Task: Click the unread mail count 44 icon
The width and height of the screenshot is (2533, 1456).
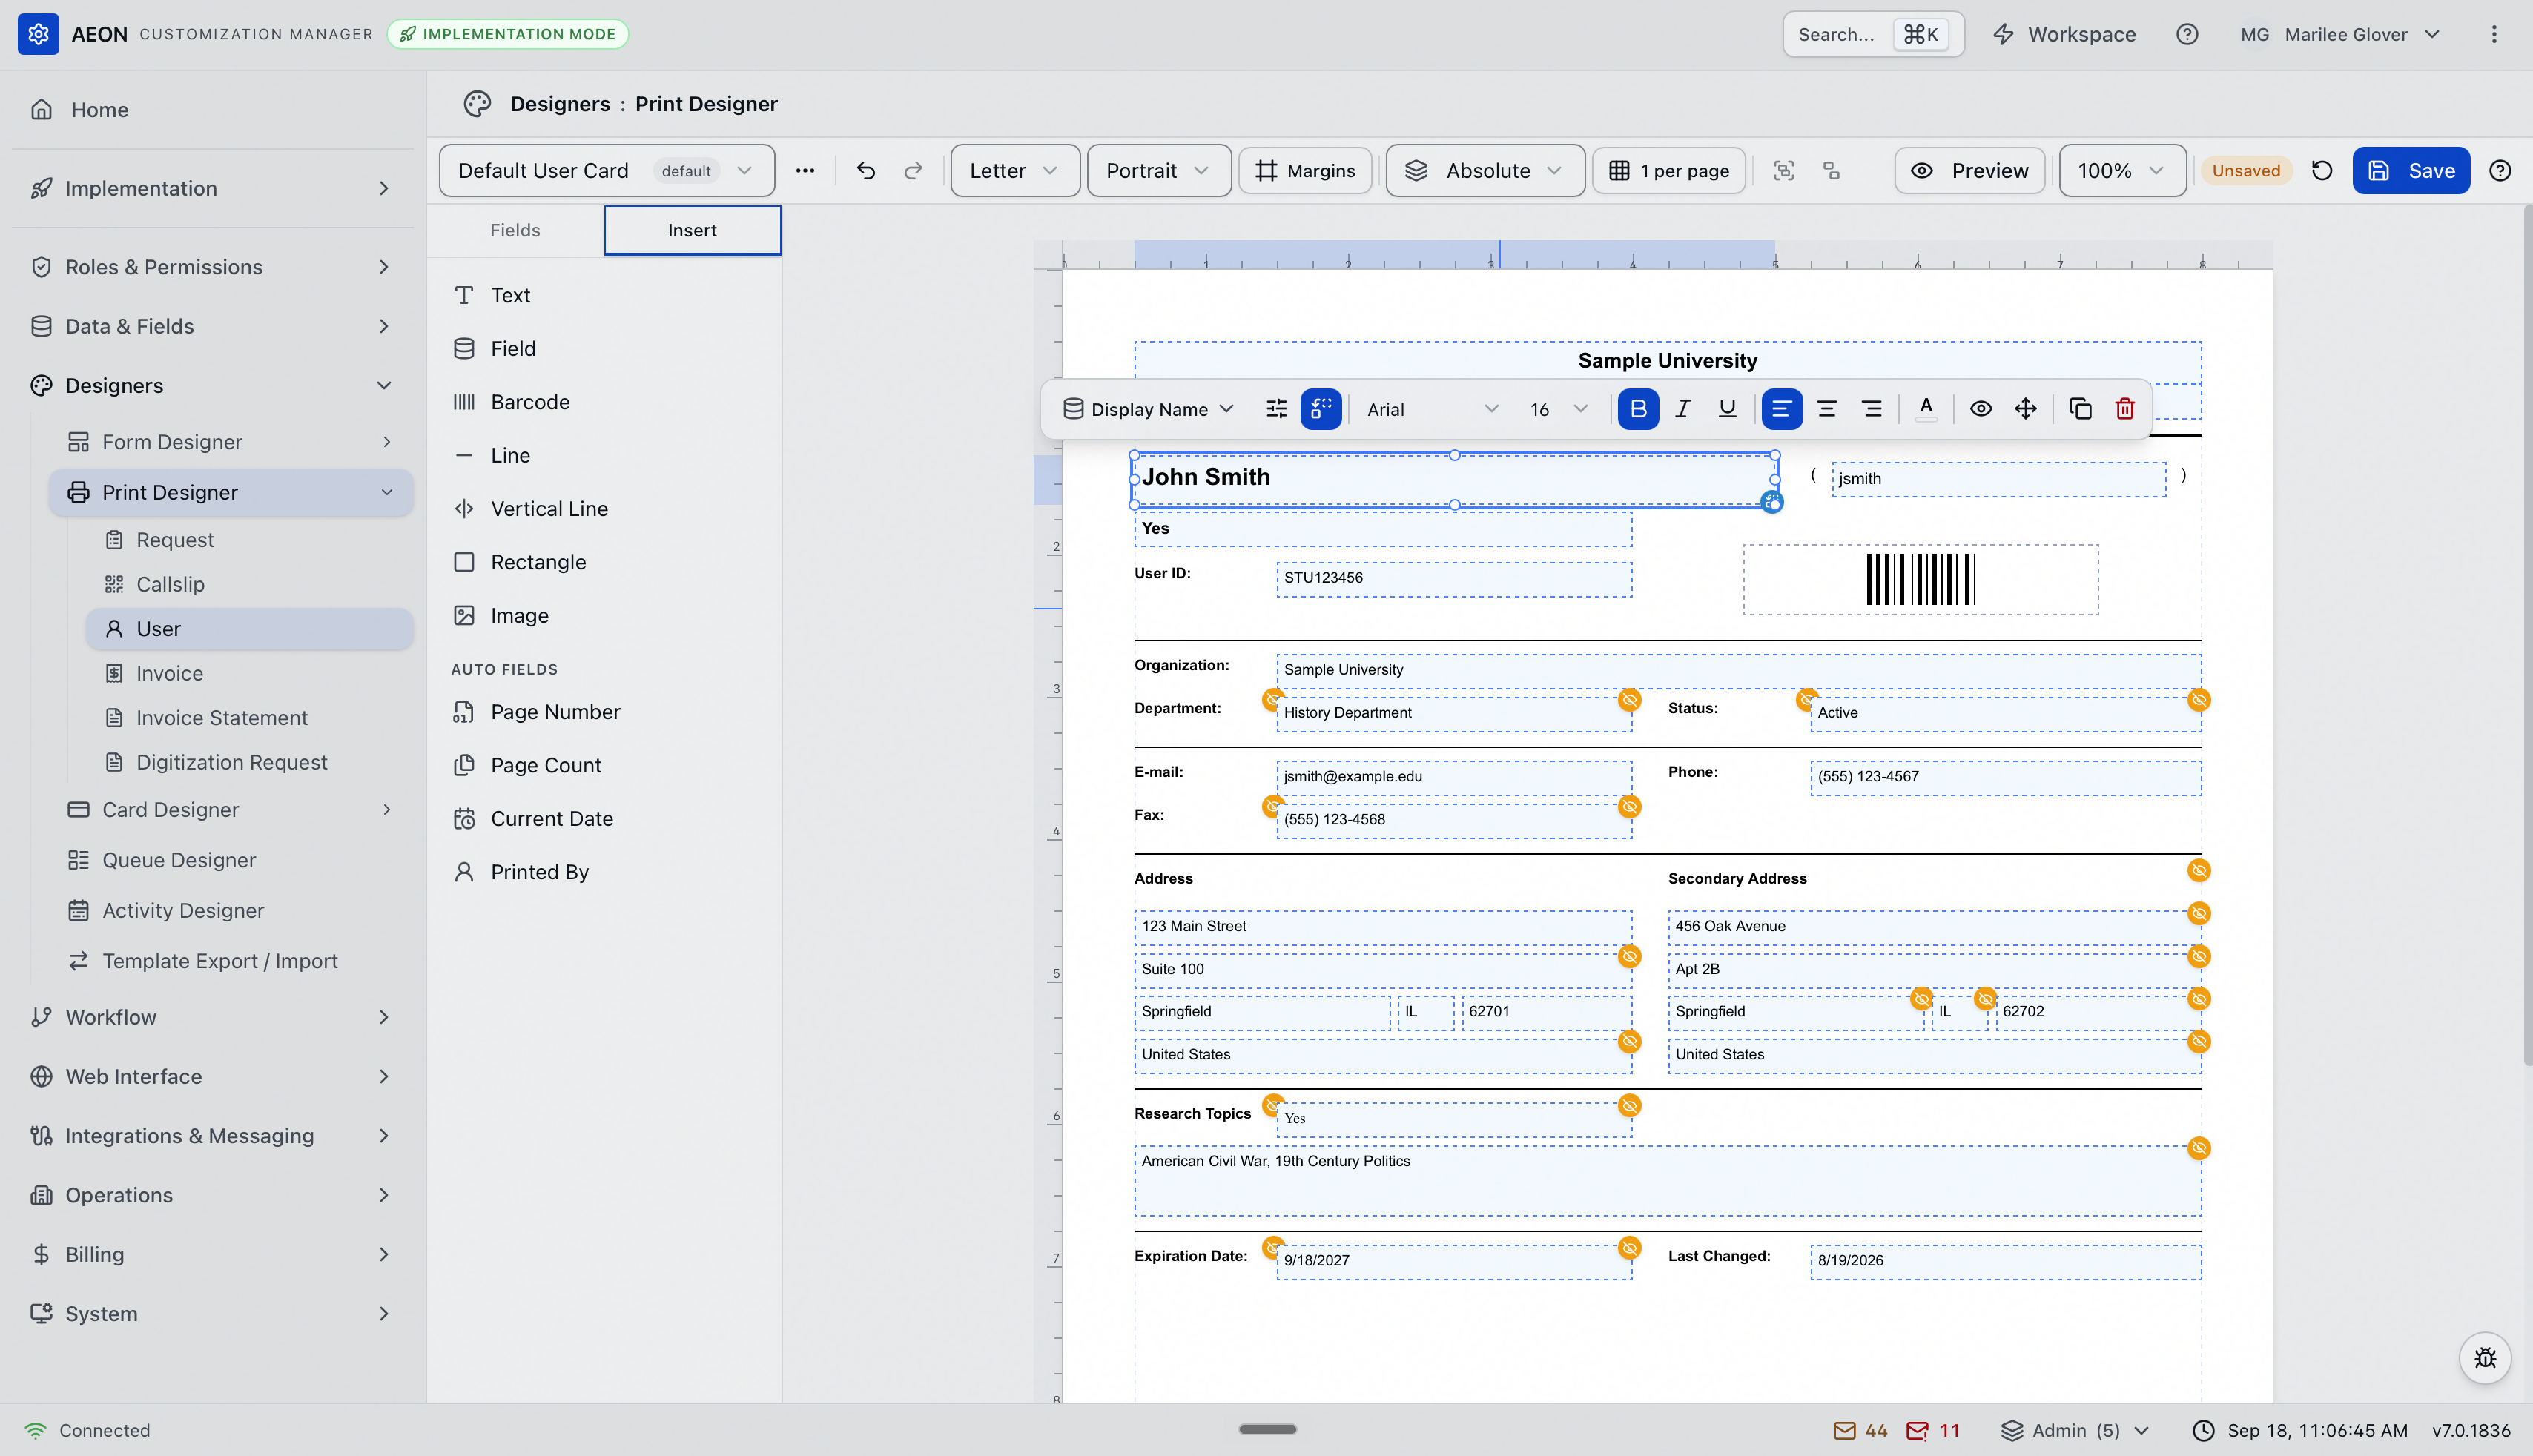Action: click(x=1860, y=1431)
